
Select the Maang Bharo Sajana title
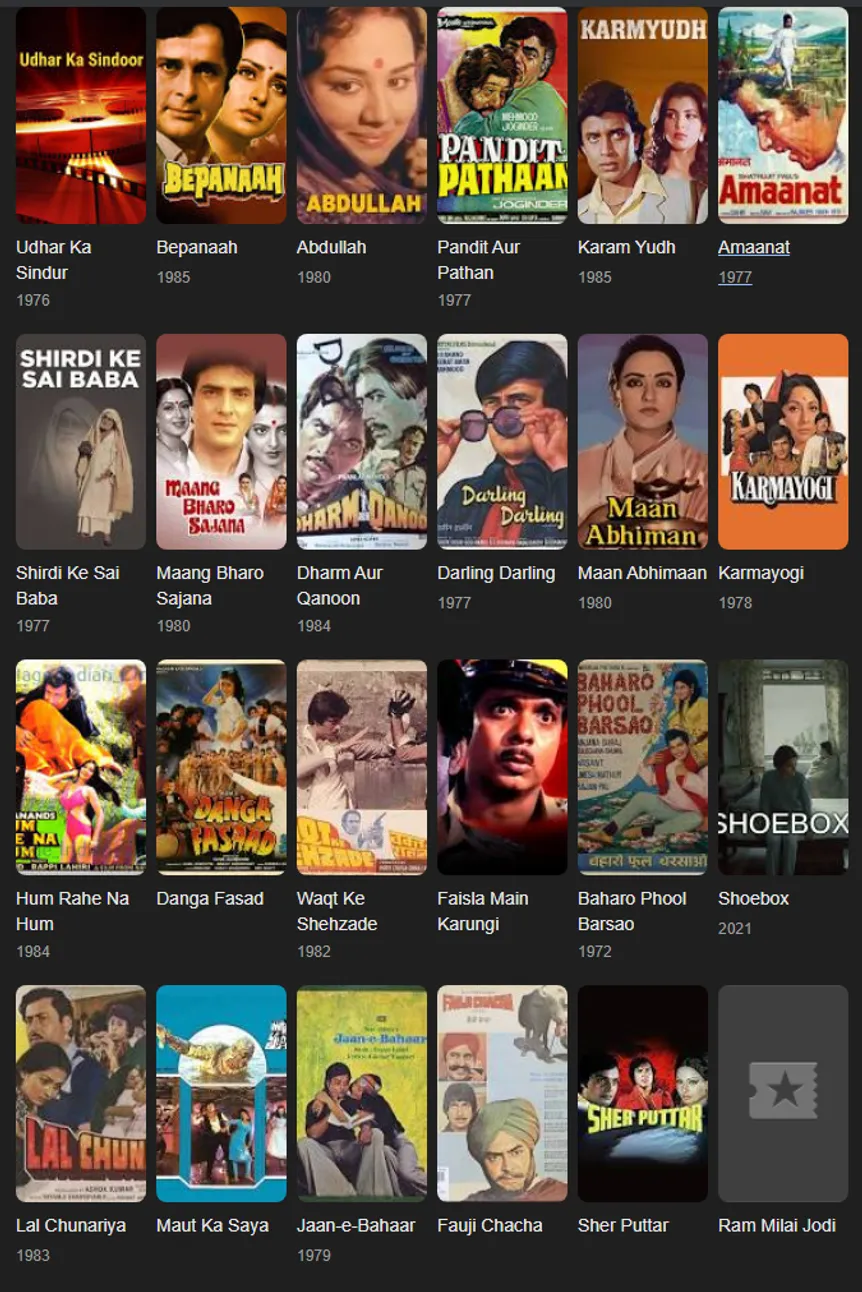point(210,585)
